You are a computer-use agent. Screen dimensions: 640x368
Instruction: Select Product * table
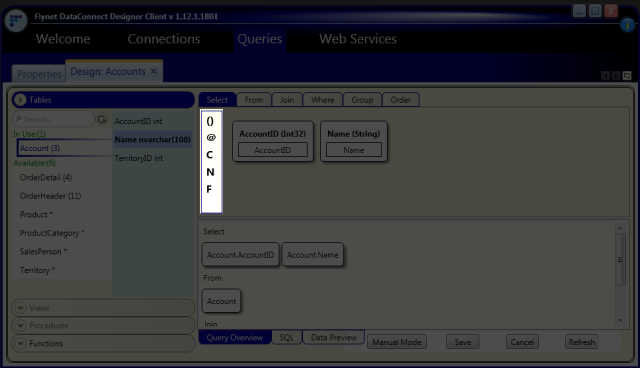point(36,215)
